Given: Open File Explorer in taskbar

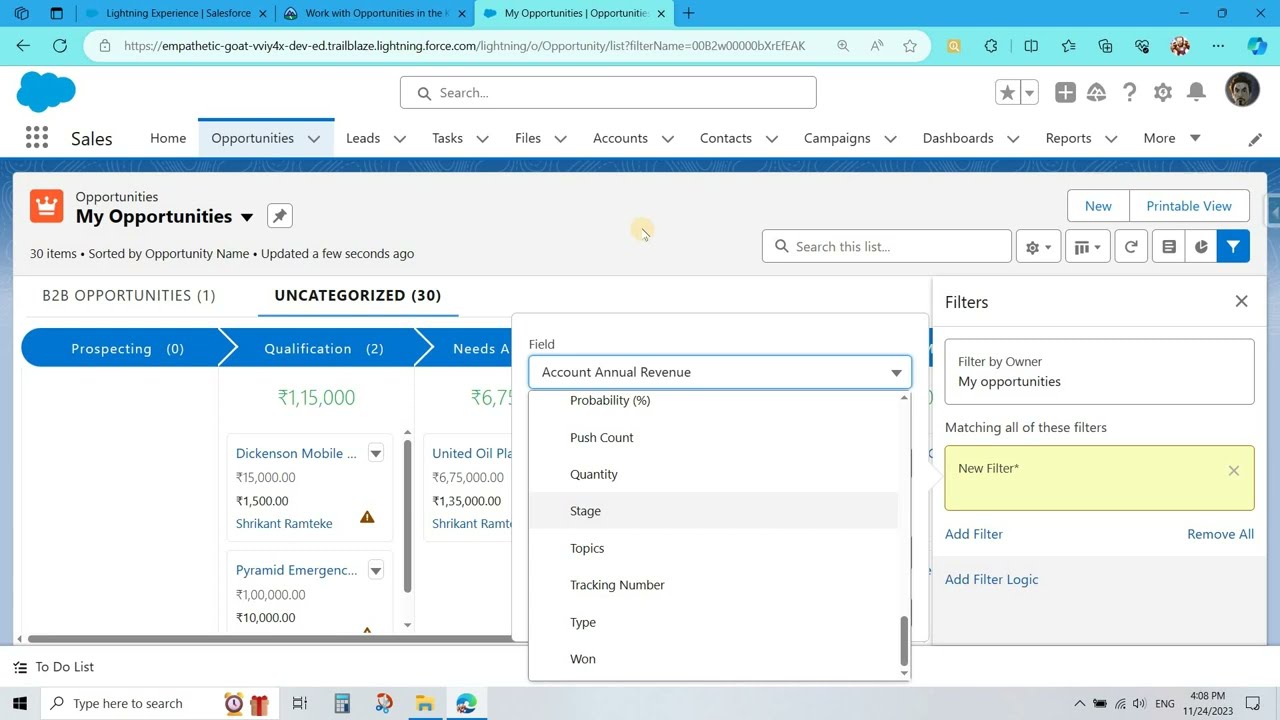Looking at the screenshot, I should pos(424,704).
